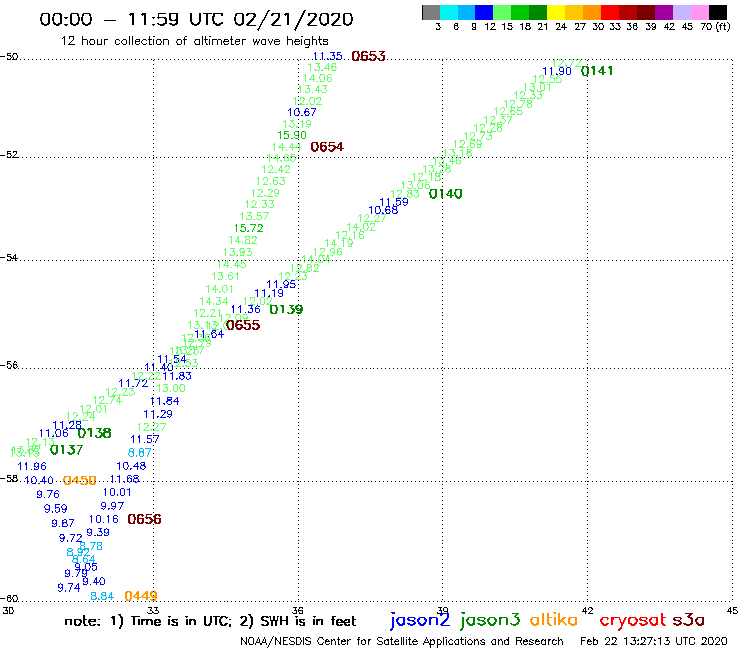740x650 pixels.
Task: Click the bright red swatch in the color scale
Action: [x=610, y=12]
